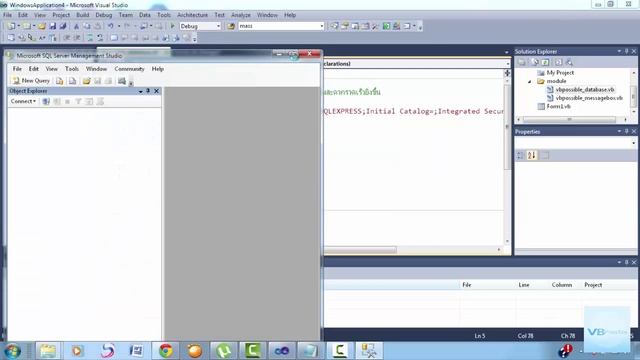Click the green Start Page icon in toolbar
The image size is (640, 360).
(x=386, y=26)
